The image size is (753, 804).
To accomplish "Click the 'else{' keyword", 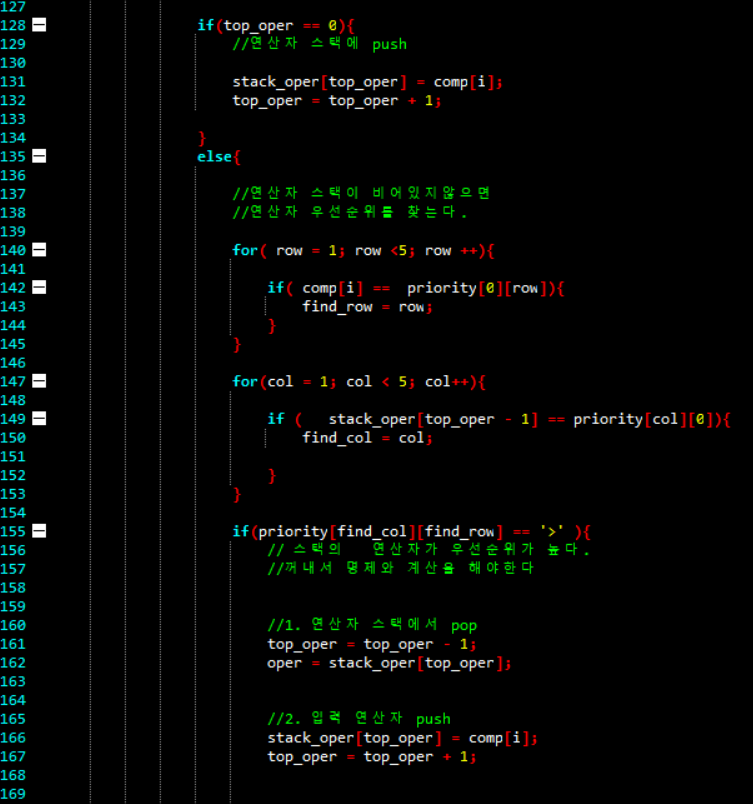I will [x=219, y=157].
